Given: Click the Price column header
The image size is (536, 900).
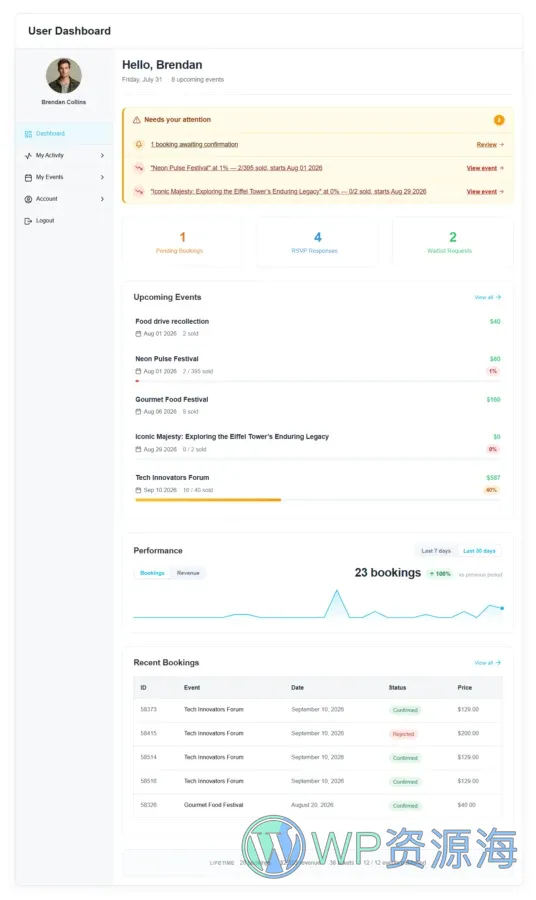Looking at the screenshot, I should click(465, 688).
